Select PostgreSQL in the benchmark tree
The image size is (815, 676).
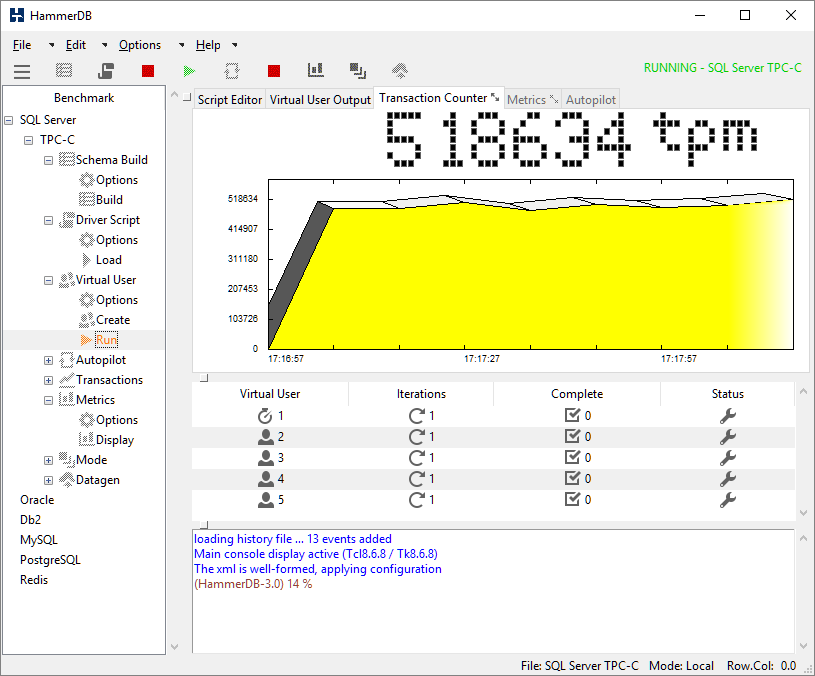click(x=50, y=560)
